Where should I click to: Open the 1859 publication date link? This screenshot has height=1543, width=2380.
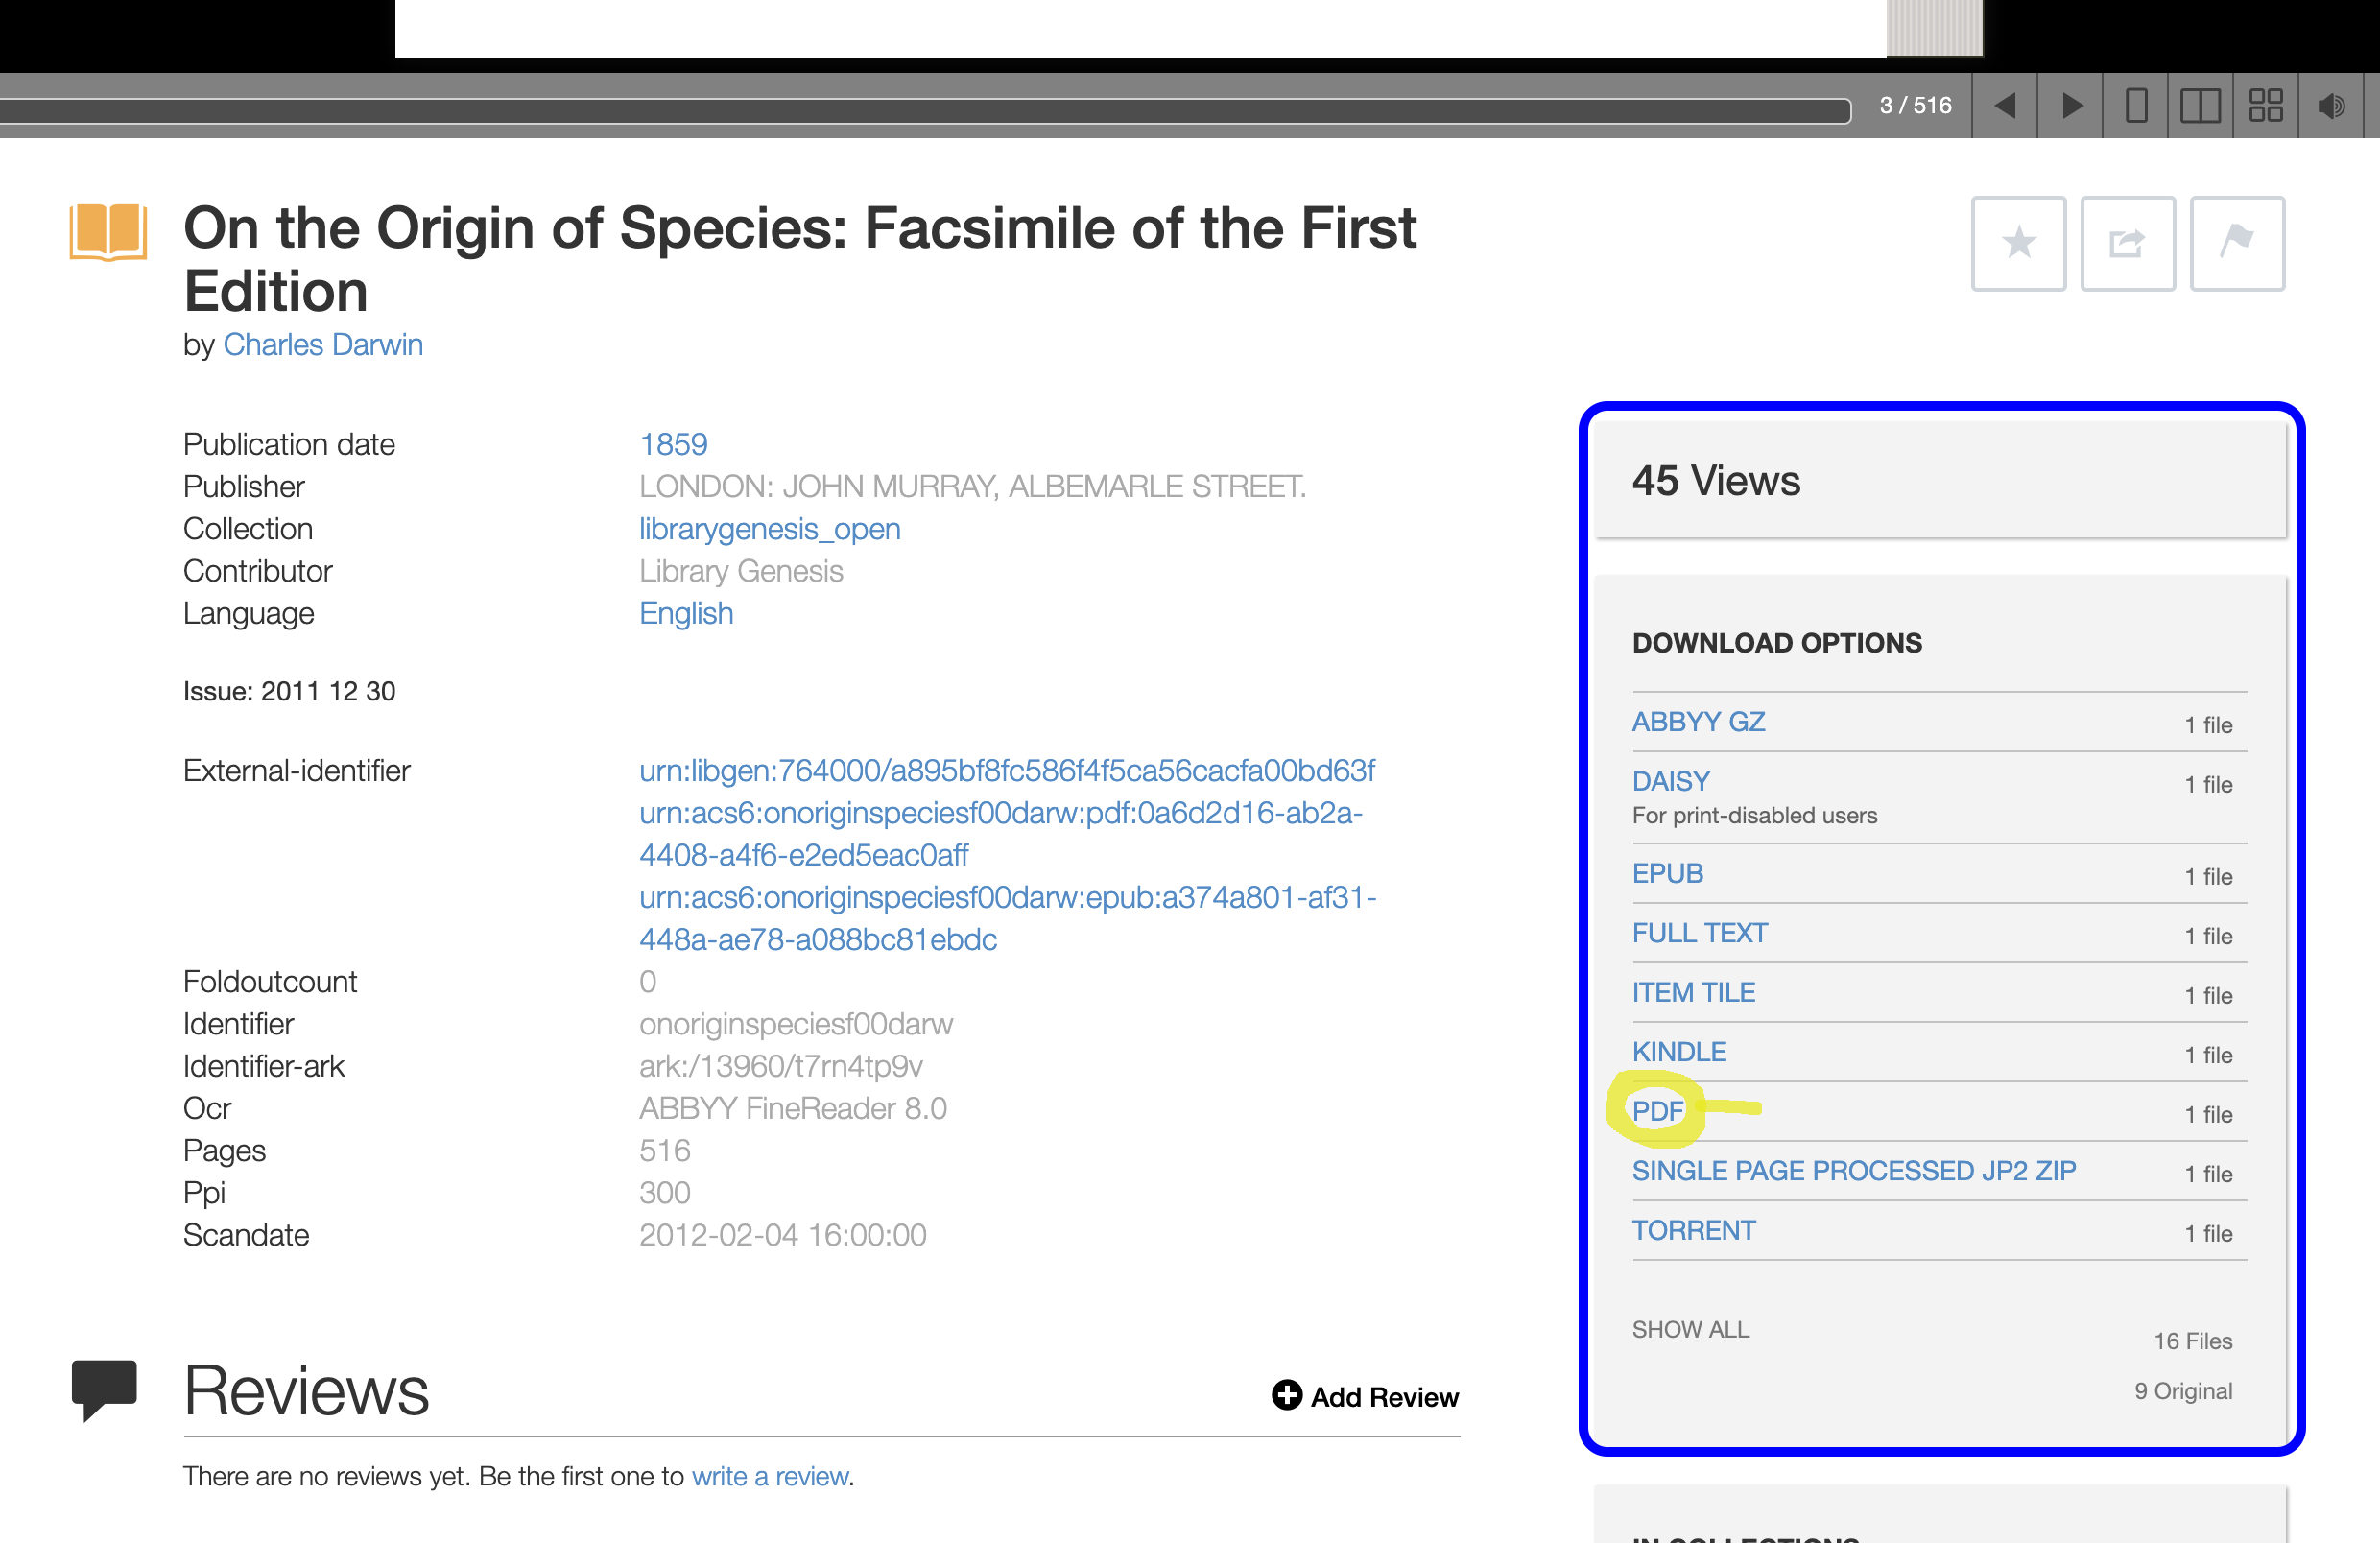click(x=673, y=444)
